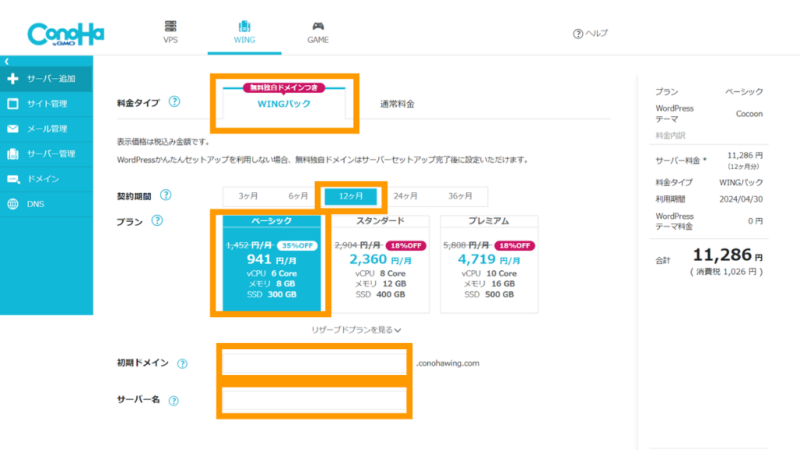Image resolution: width=800 pixels, height=450 pixels.
Task: Click the server management icon
Action: (x=13, y=154)
